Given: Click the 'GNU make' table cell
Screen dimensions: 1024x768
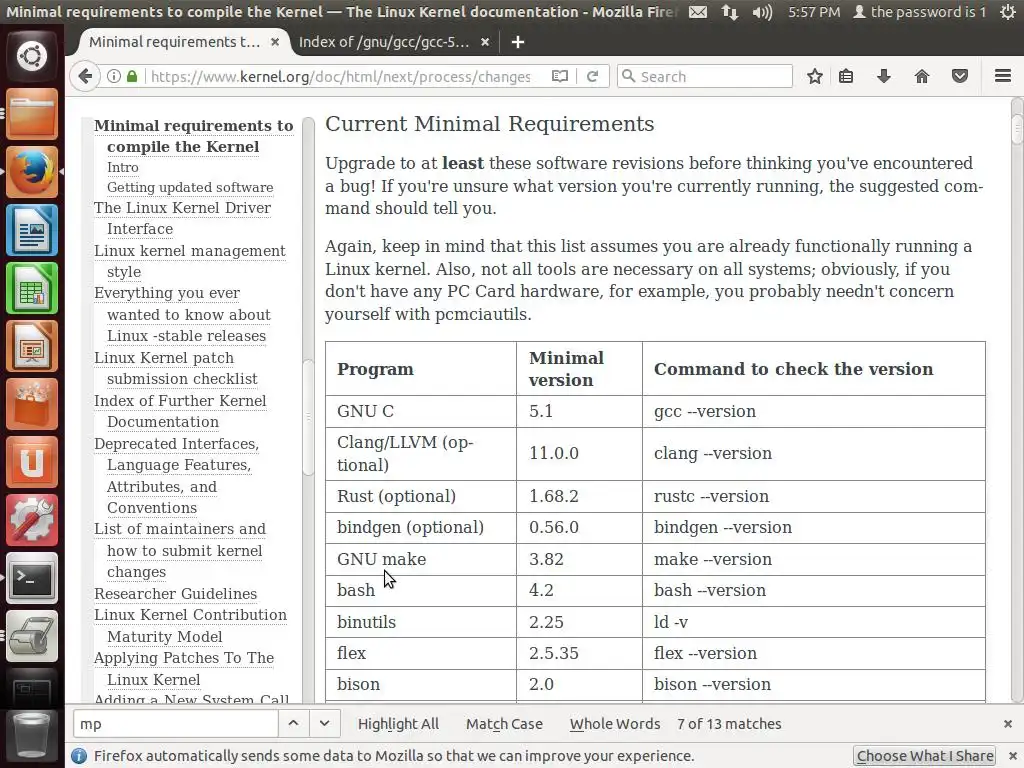Looking at the screenshot, I should pyautogui.click(x=421, y=559).
